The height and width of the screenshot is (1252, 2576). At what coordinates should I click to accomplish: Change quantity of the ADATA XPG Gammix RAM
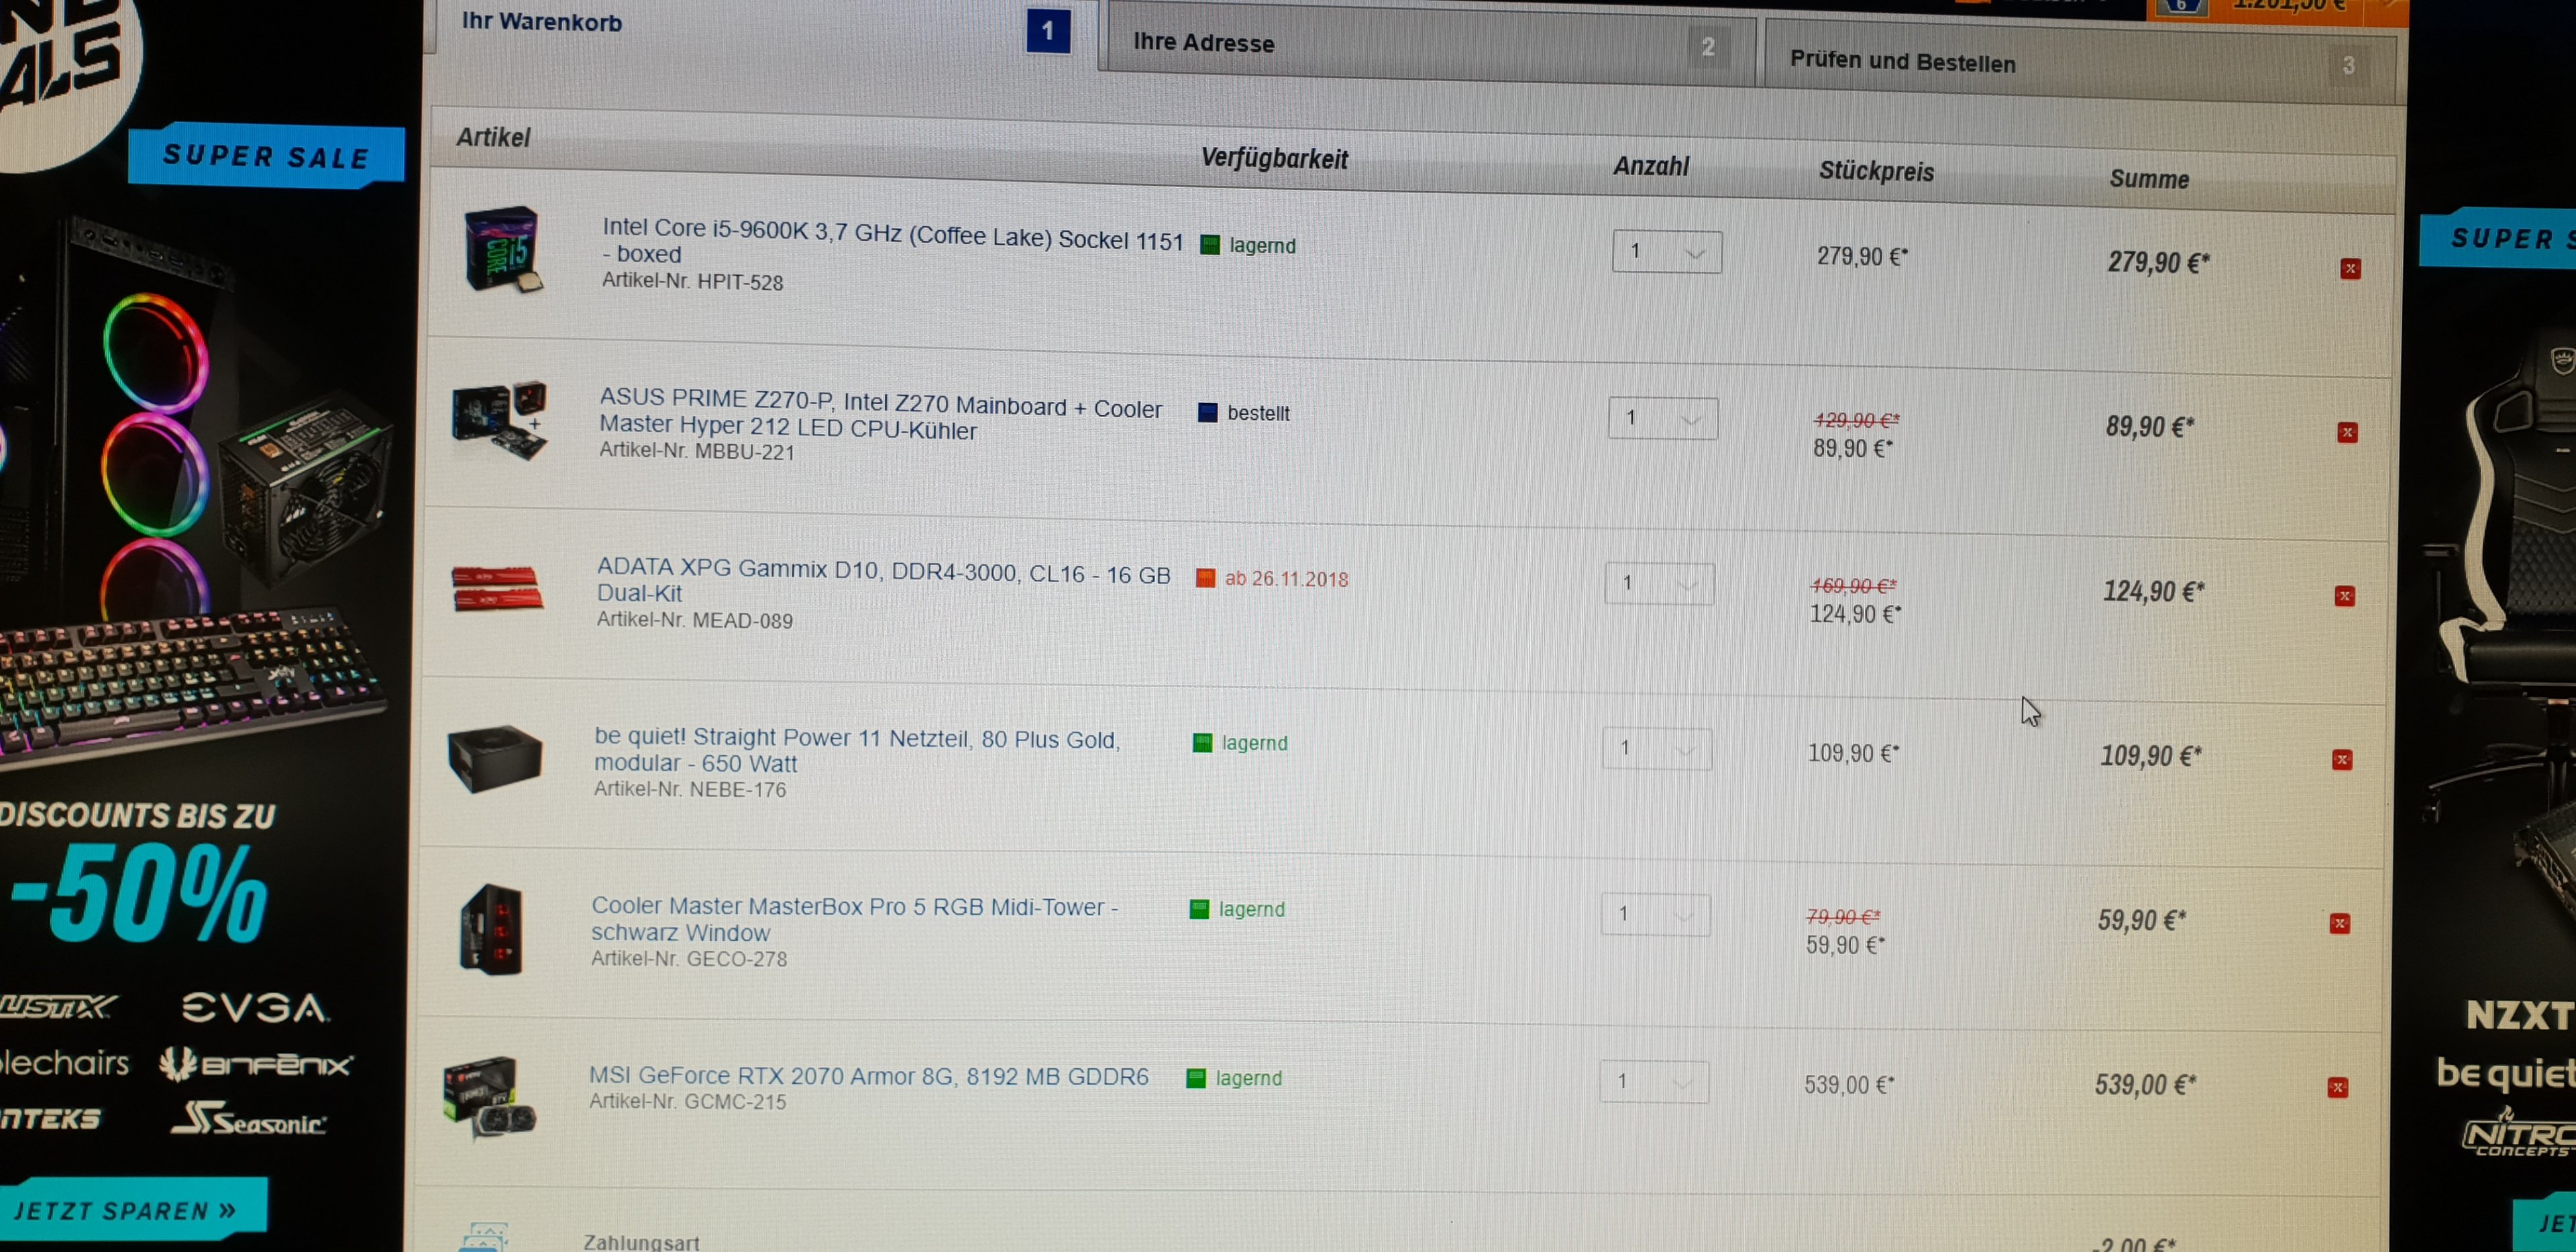tap(1659, 583)
